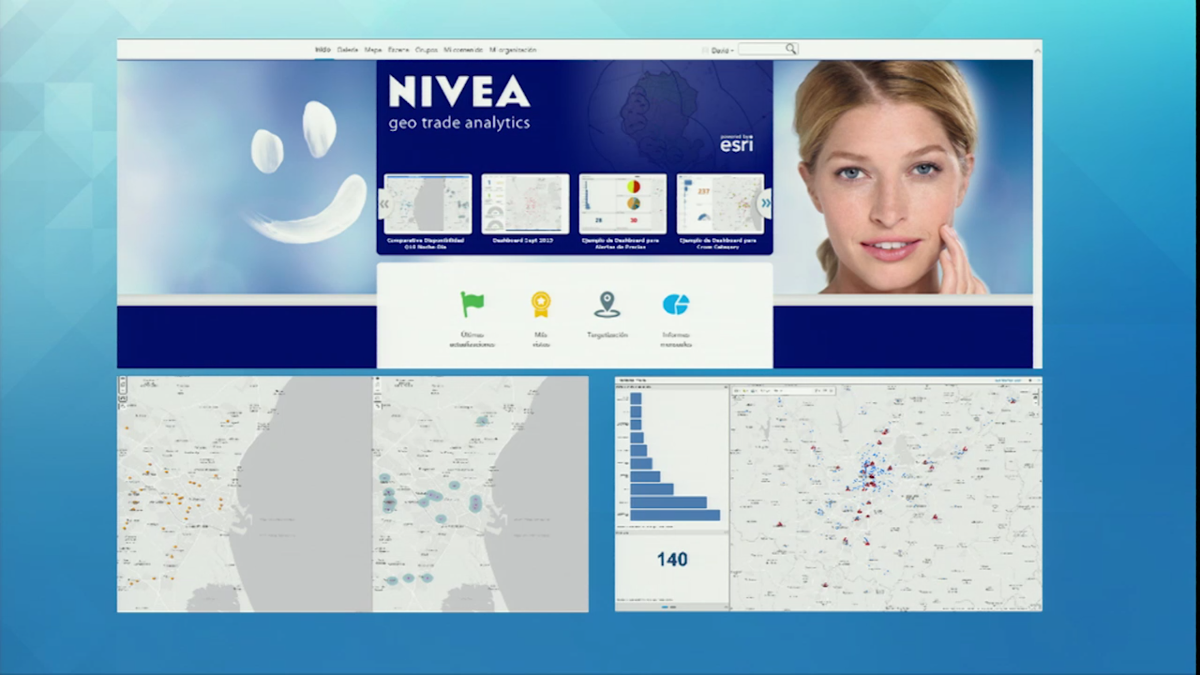The width and height of the screenshot is (1200, 675).
Task: Click into the search input field
Action: pos(761,49)
